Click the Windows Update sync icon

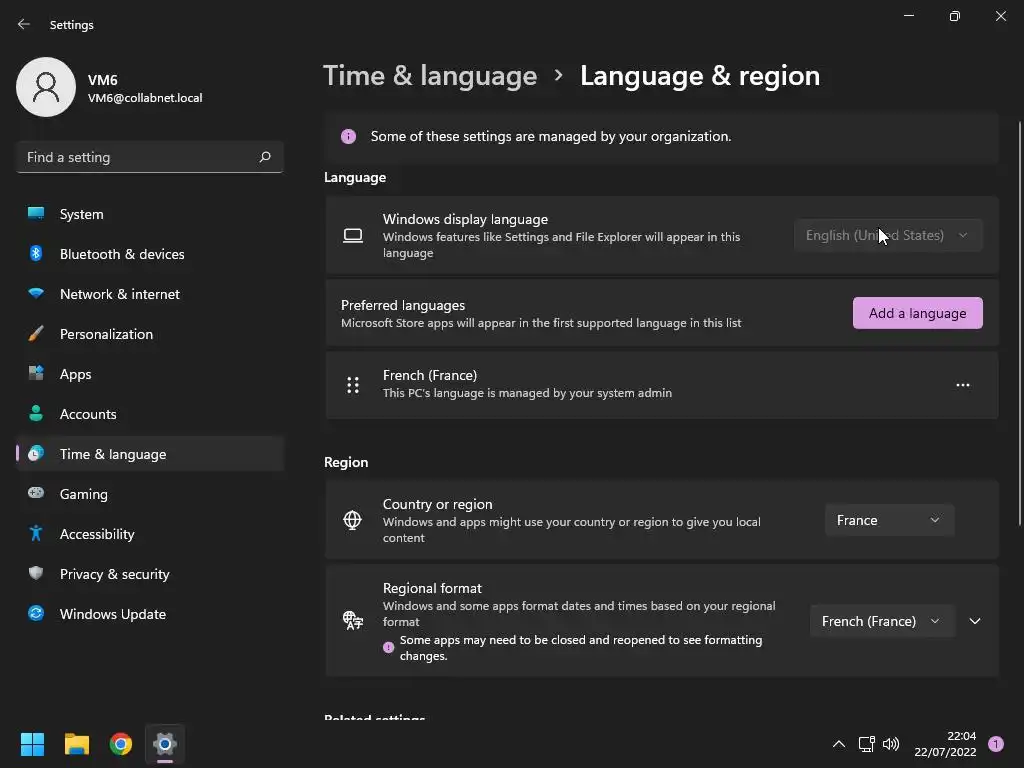coord(36,613)
